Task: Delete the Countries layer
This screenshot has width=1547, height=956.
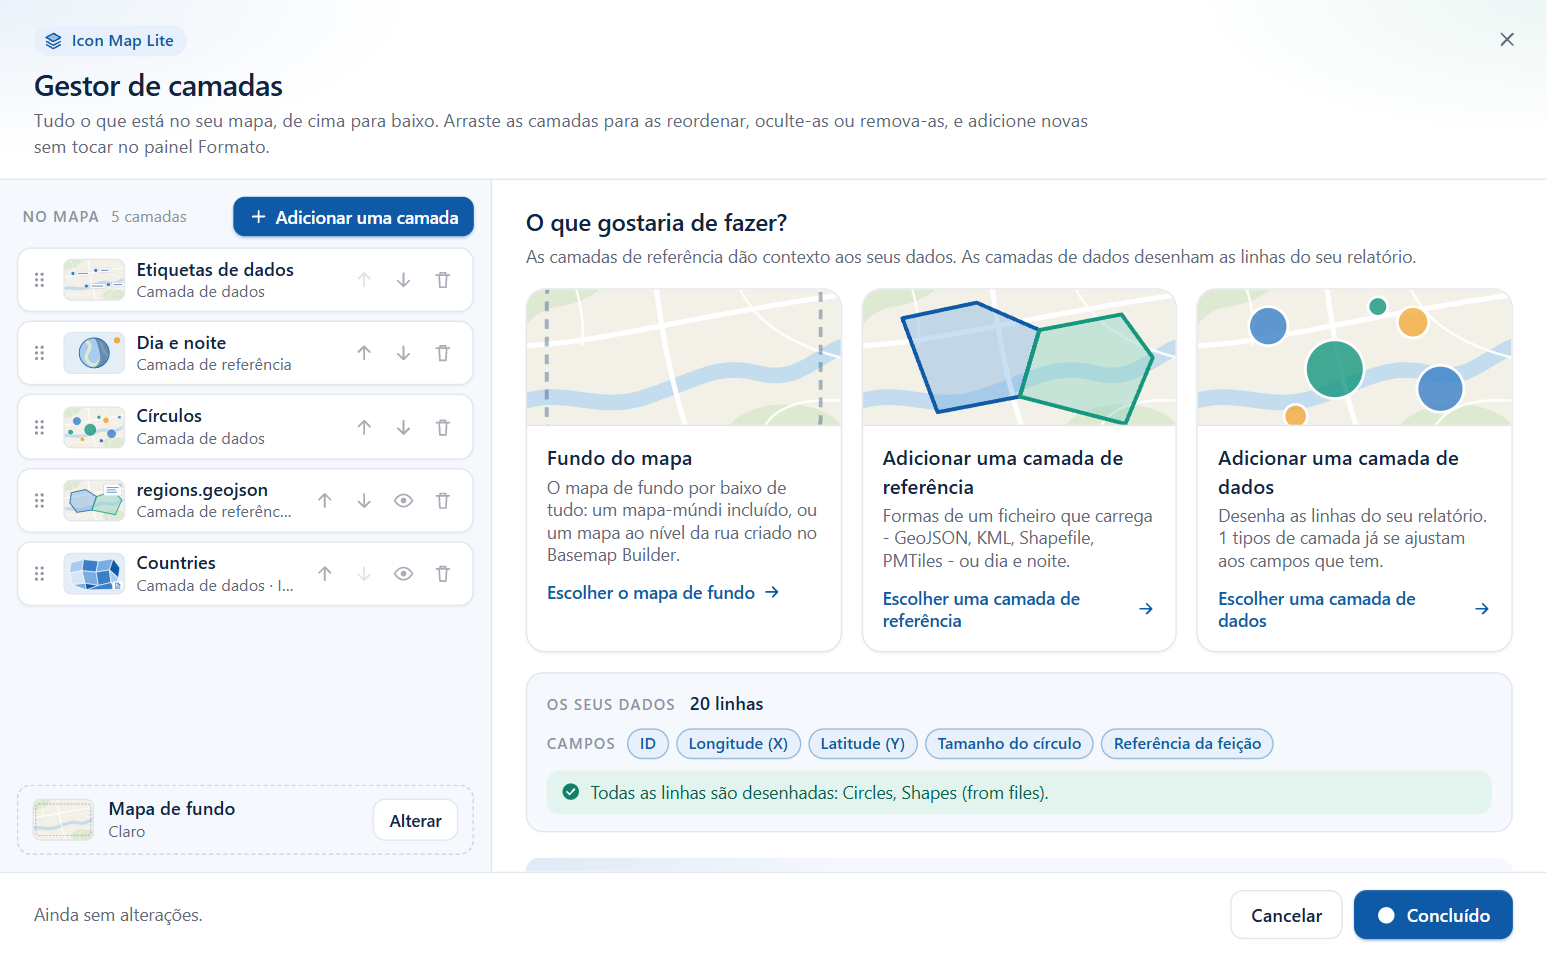Action: [443, 573]
